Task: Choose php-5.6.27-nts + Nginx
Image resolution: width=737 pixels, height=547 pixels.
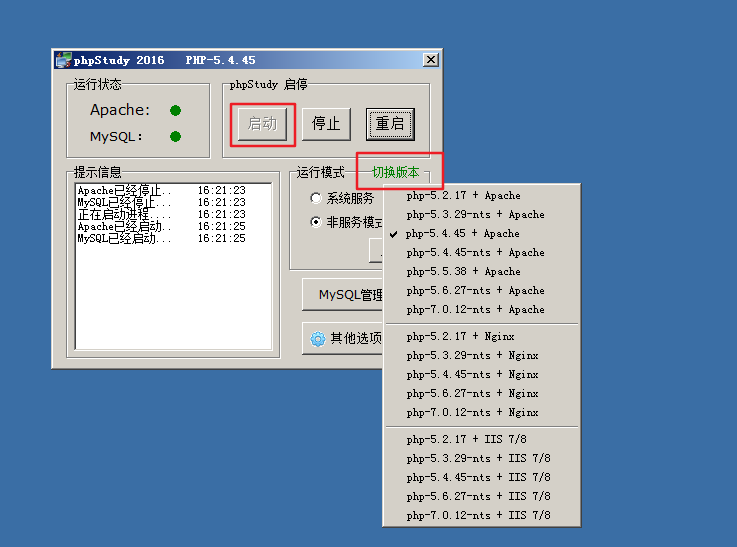Action: click(482, 393)
